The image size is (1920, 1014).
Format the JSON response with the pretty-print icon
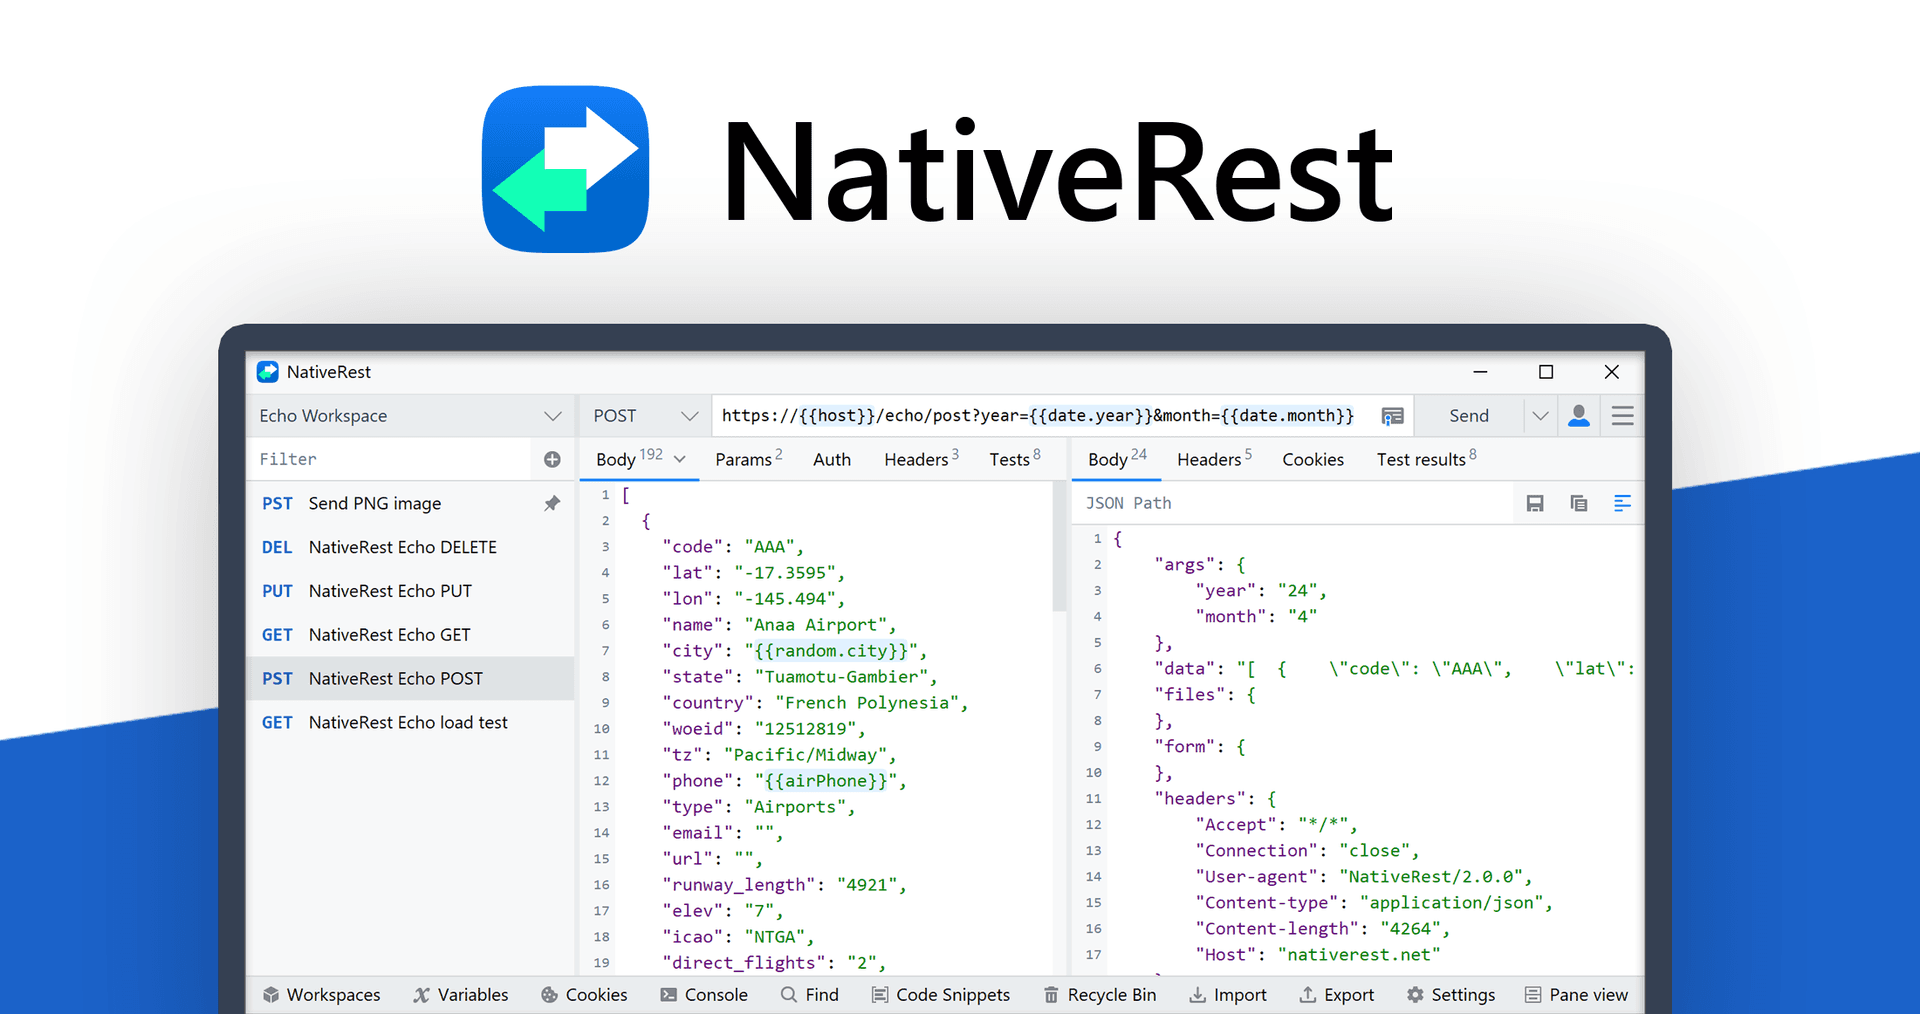1622,503
